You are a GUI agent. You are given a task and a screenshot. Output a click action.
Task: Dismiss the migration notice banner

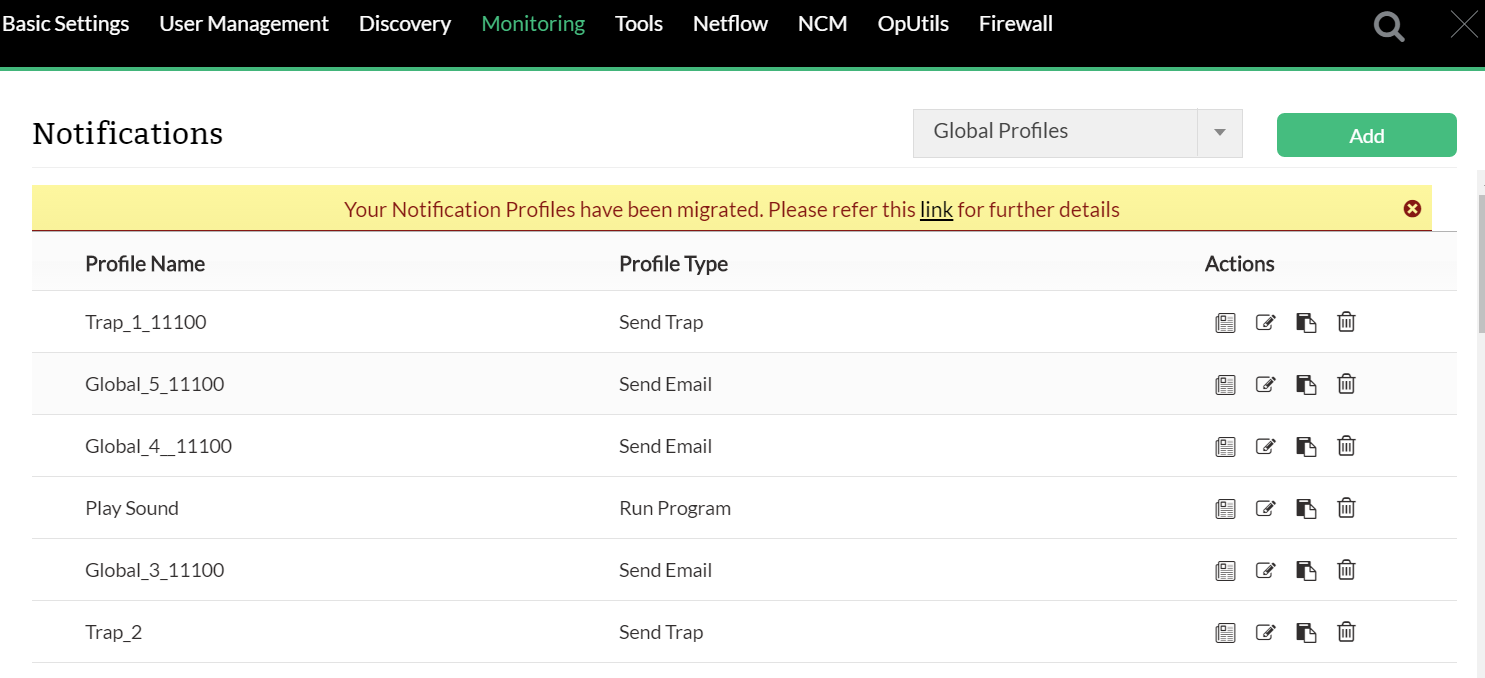tap(1412, 209)
